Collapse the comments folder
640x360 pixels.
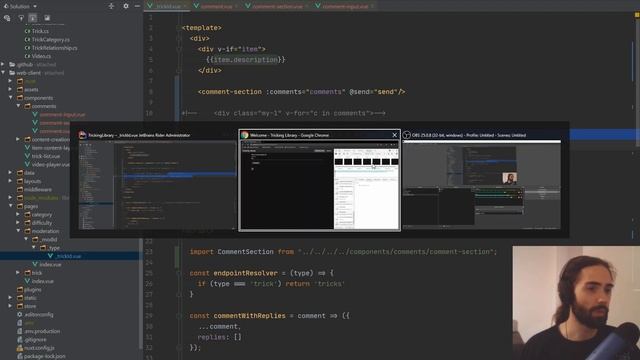[19, 106]
